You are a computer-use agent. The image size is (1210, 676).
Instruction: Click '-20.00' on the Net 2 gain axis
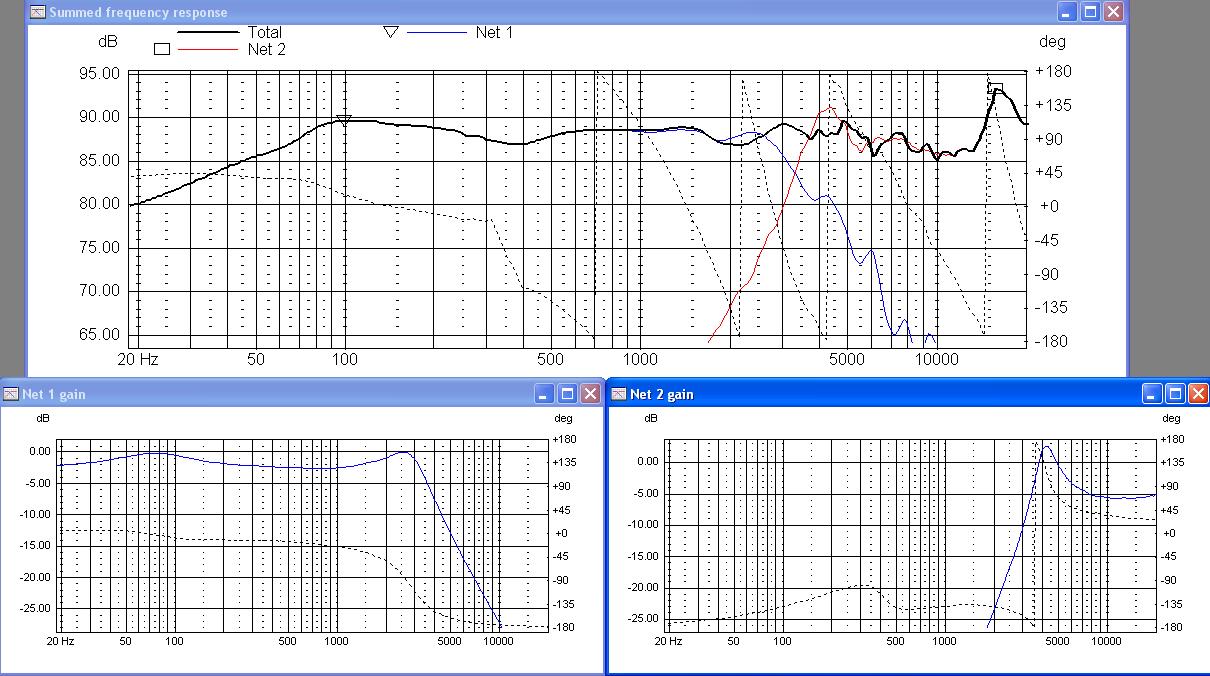643,588
